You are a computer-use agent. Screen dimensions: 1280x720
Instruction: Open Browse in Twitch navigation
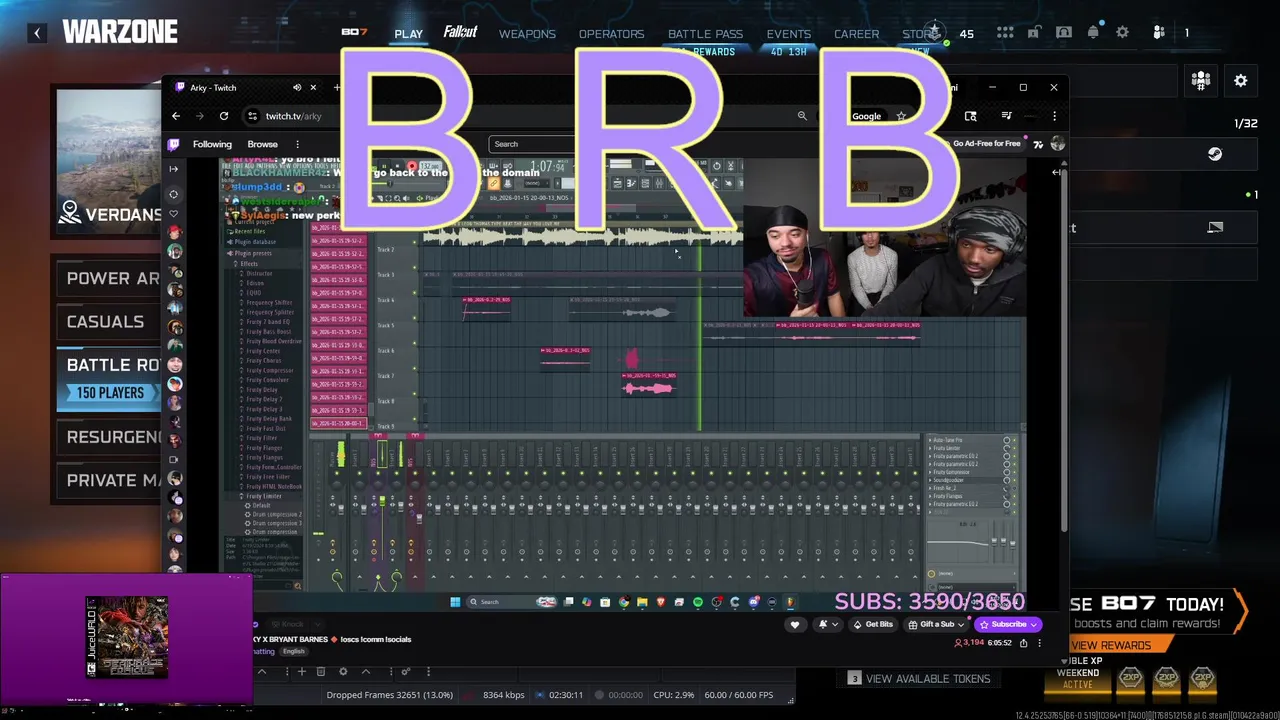point(262,144)
